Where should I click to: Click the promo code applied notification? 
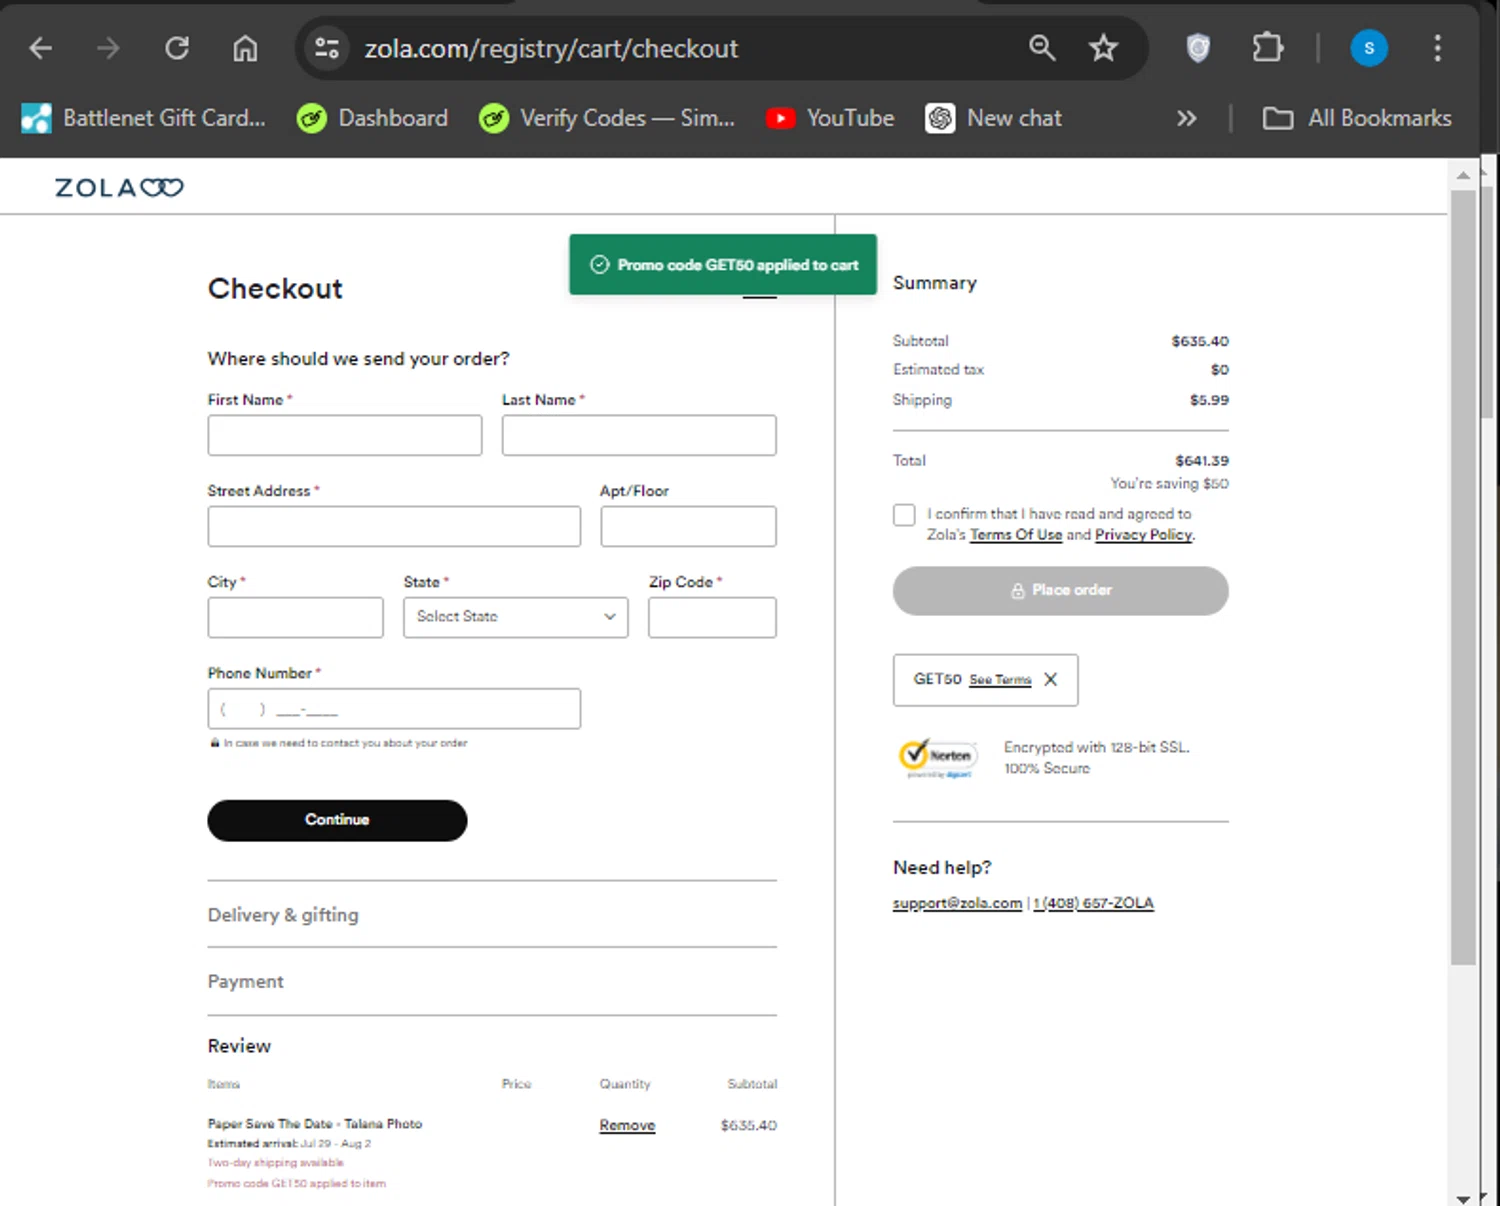pyautogui.click(x=723, y=265)
